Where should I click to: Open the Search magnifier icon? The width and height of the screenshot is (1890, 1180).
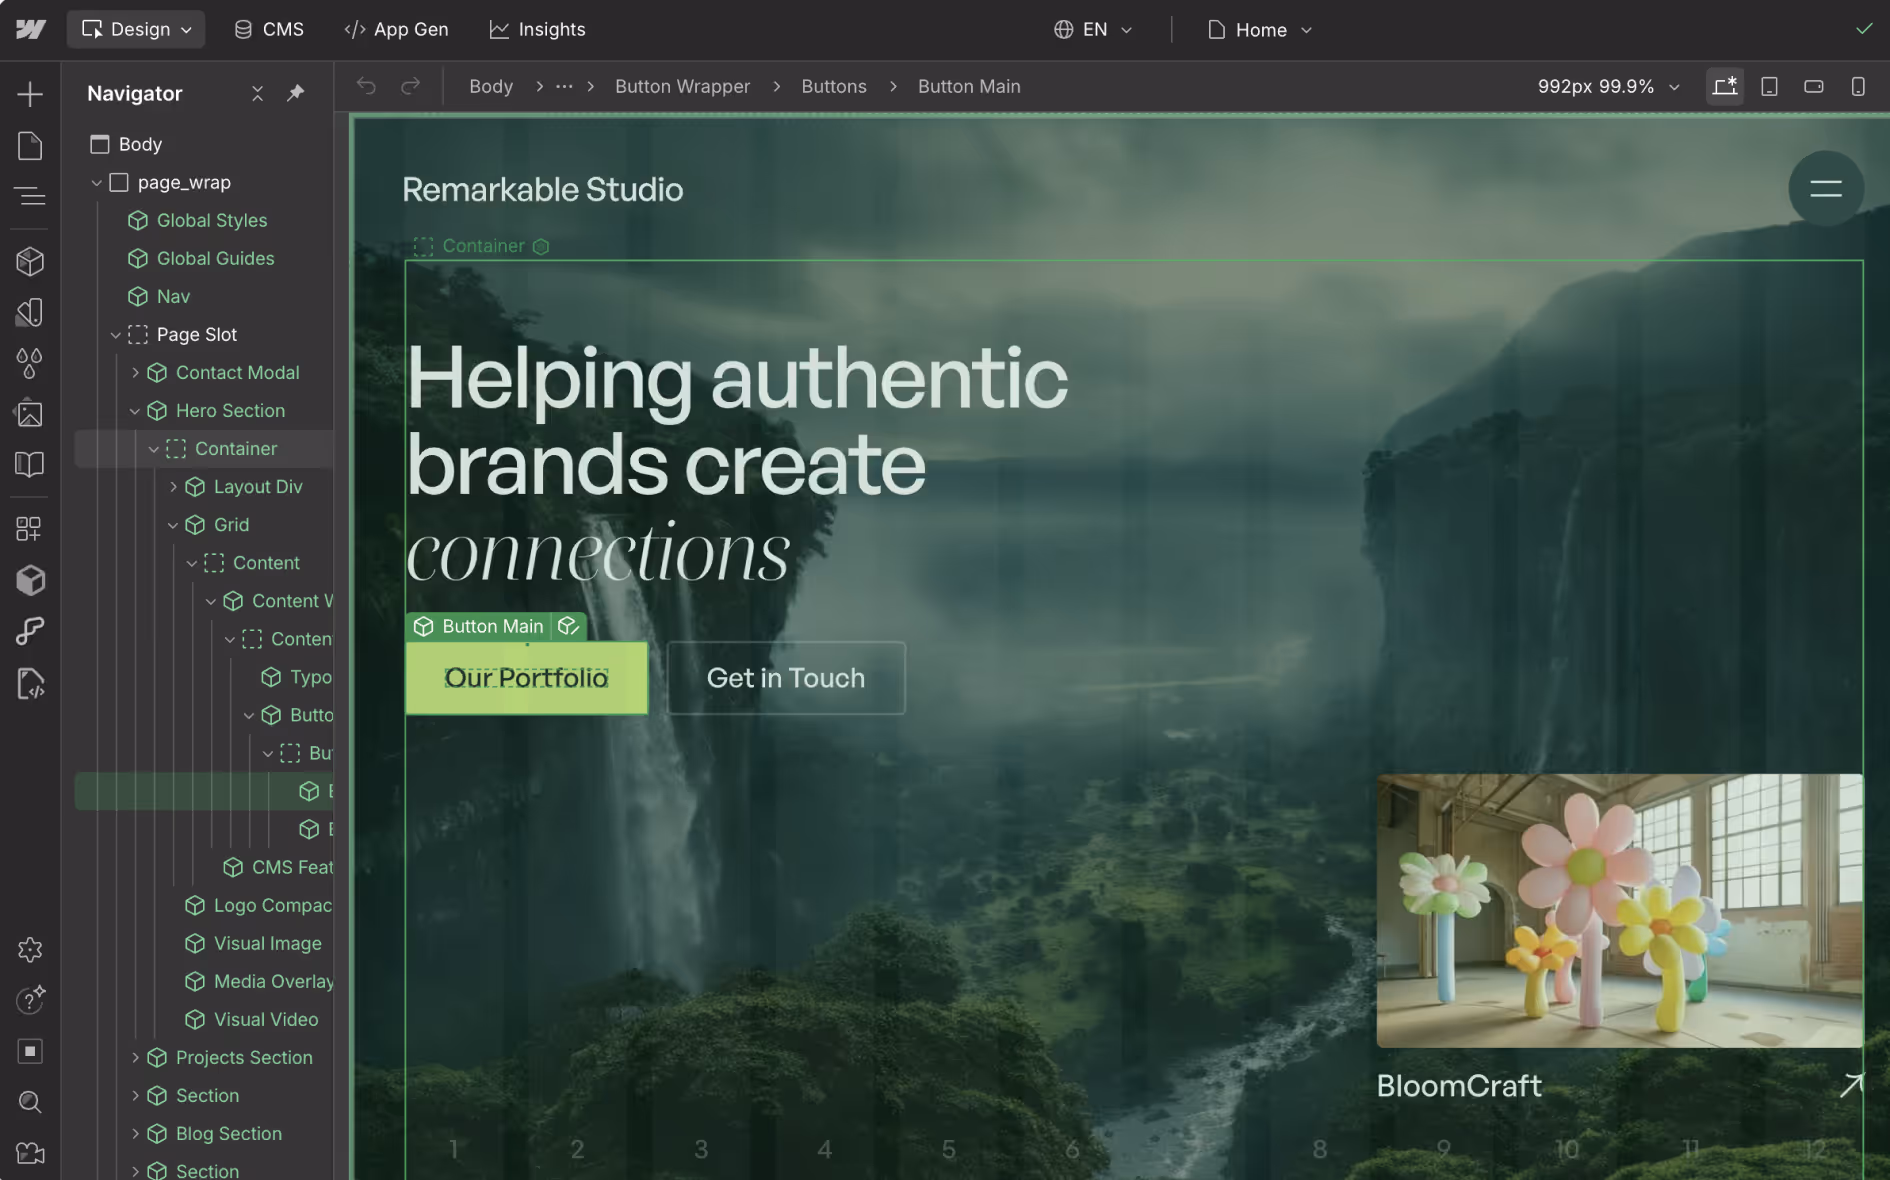[30, 1102]
